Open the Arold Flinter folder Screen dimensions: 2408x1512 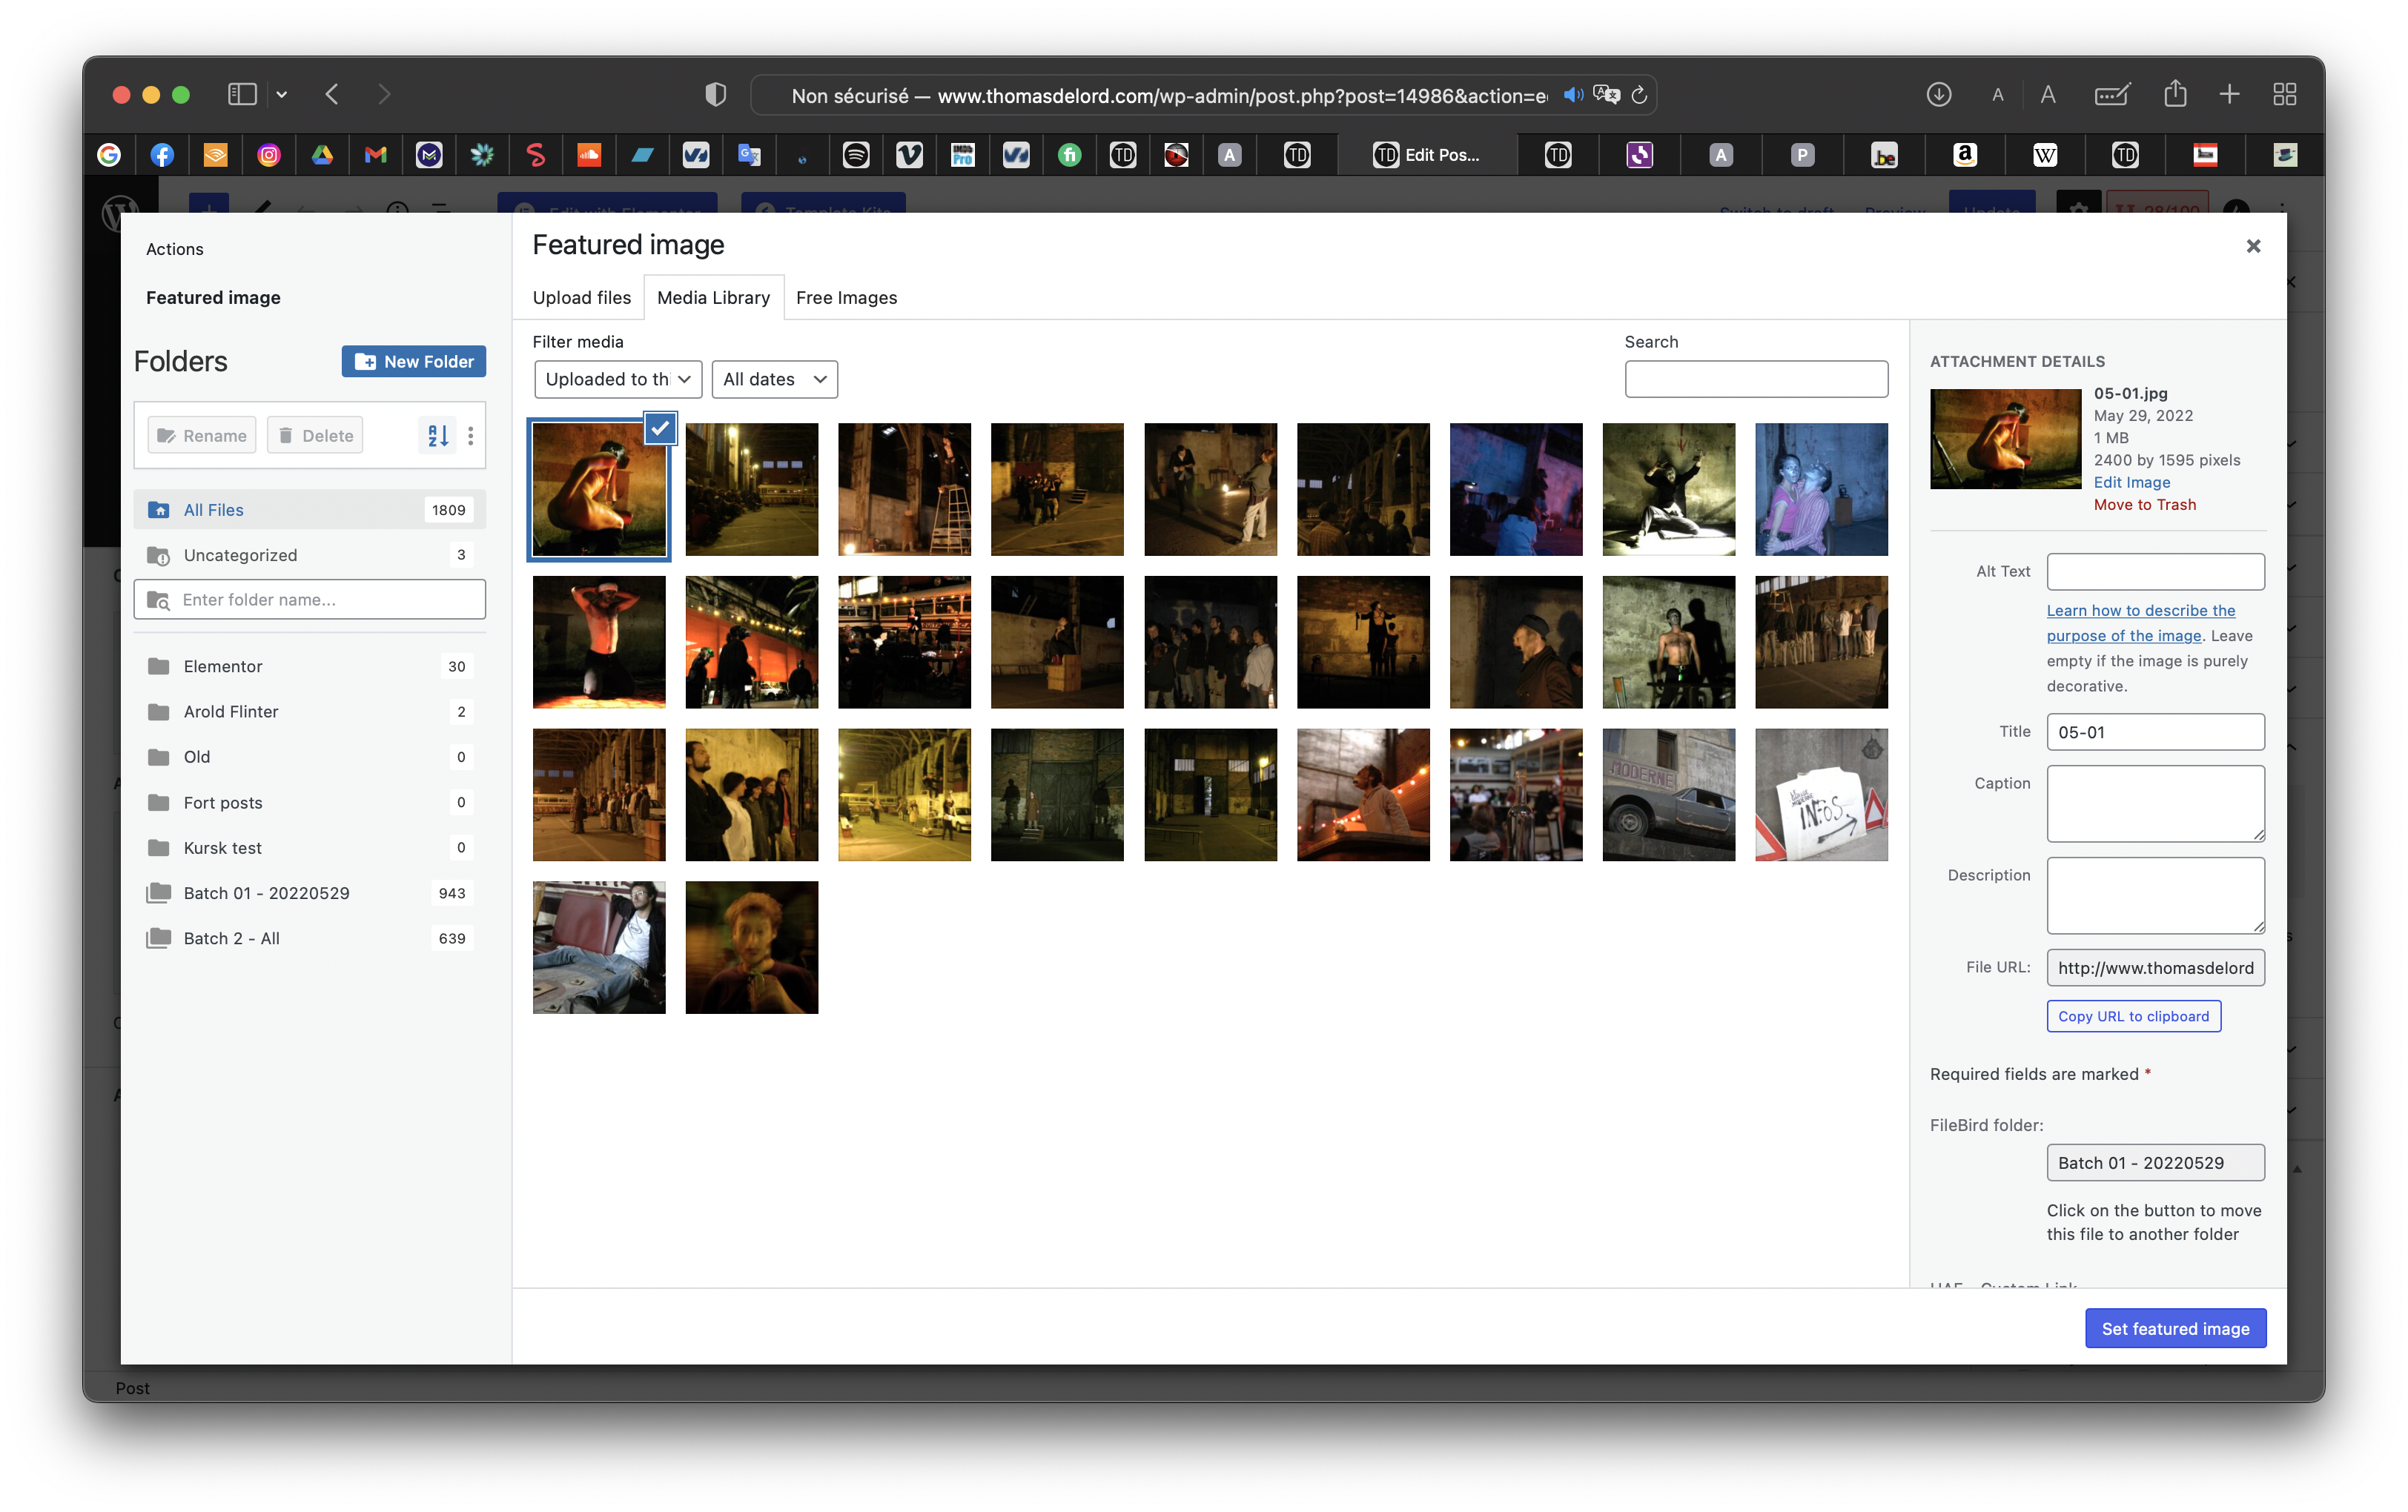310,712
